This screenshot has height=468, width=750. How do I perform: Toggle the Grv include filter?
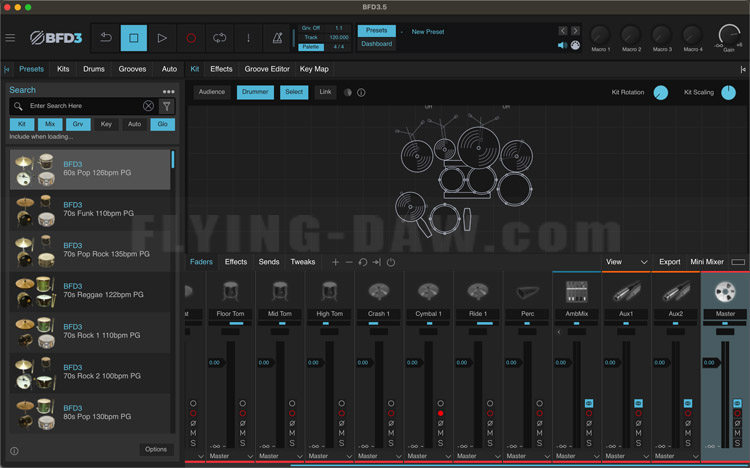(x=78, y=124)
